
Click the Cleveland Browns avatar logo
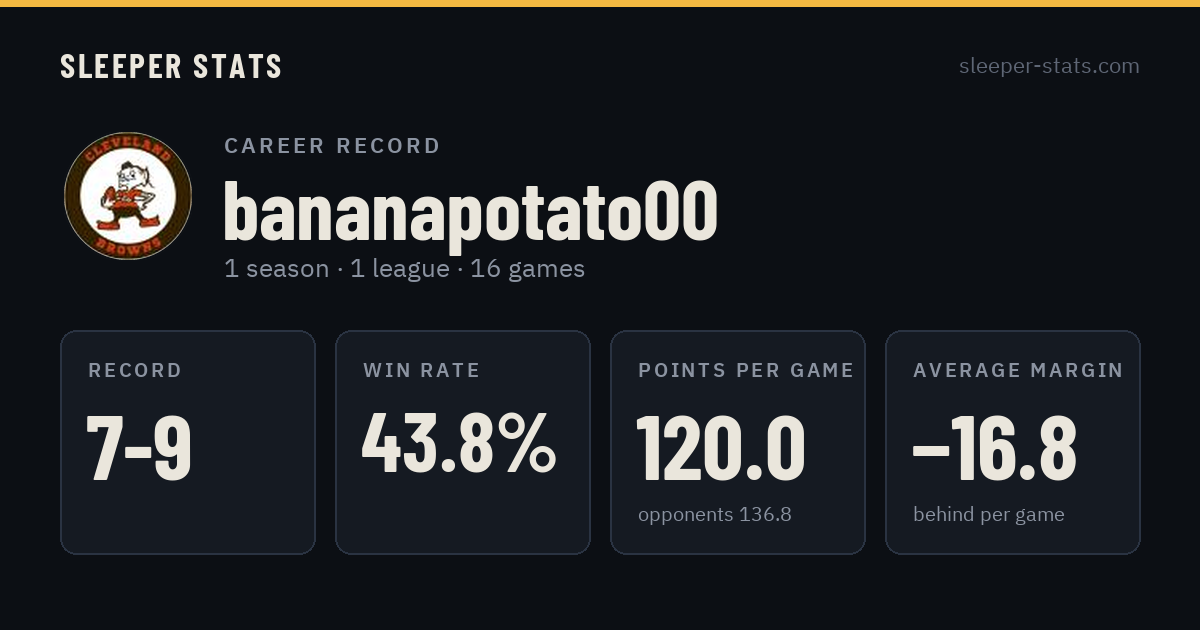tap(128, 196)
